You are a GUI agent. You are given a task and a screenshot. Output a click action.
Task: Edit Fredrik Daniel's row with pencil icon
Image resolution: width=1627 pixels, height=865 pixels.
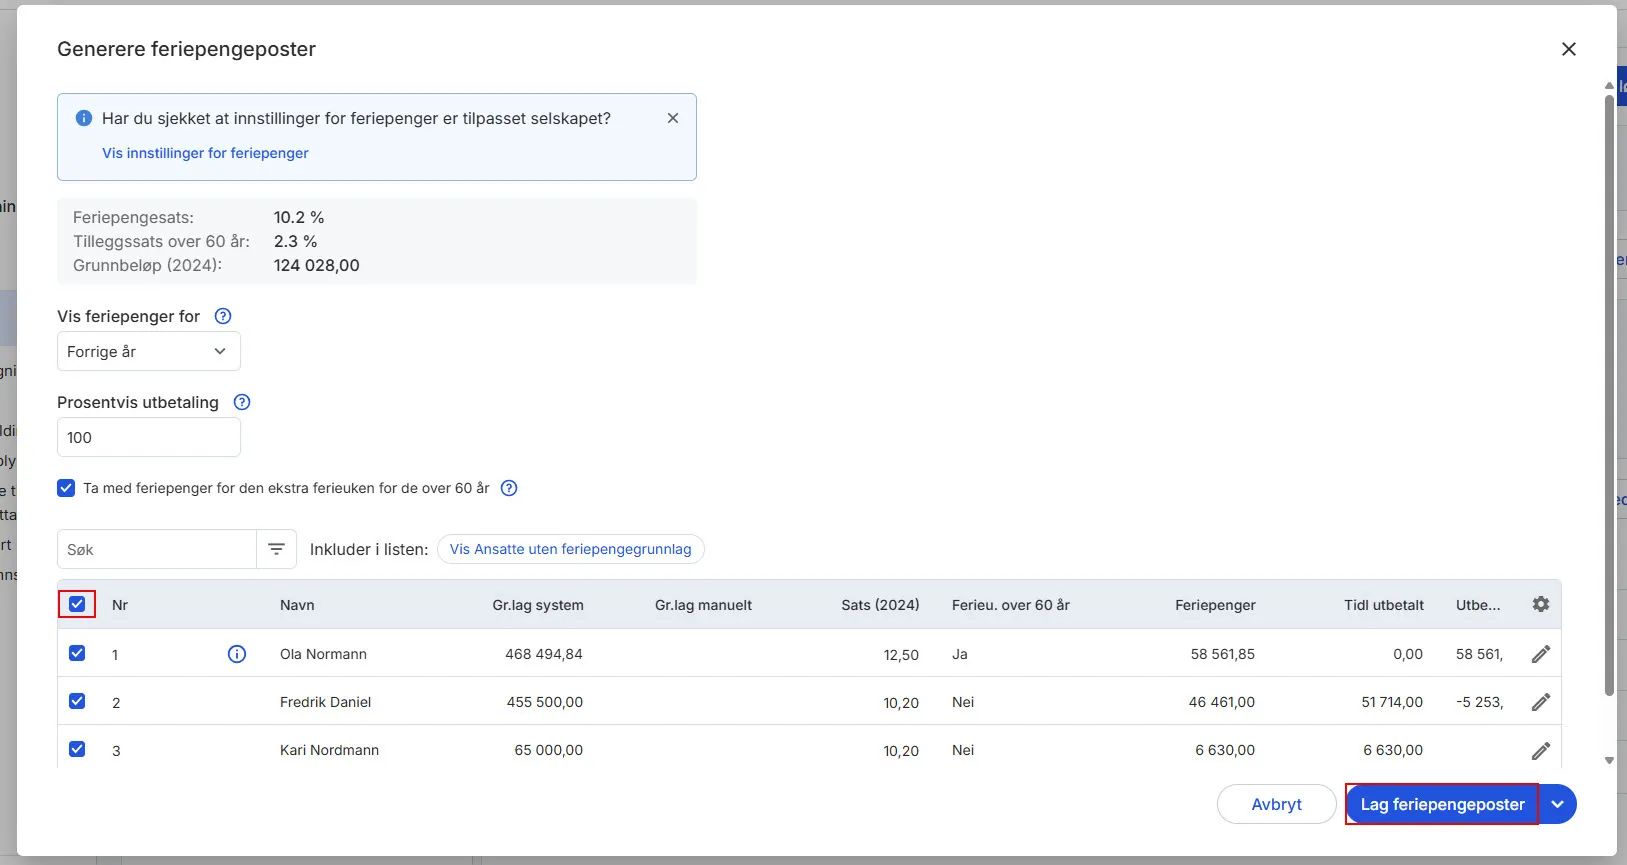[1541, 702]
